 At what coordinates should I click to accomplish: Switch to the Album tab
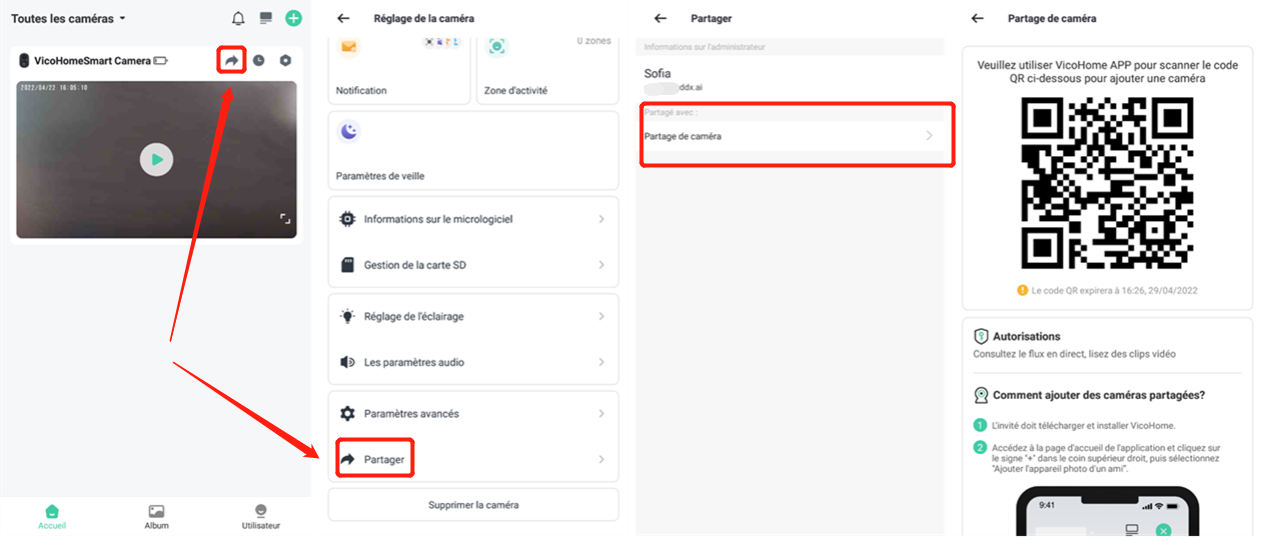coord(156,517)
